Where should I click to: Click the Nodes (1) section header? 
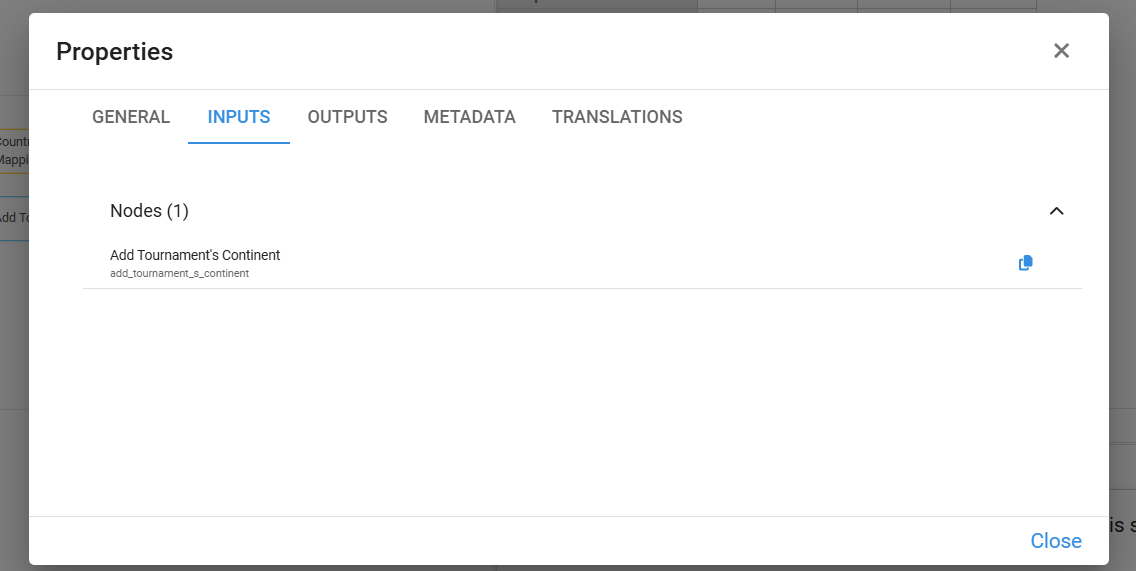[x=150, y=211]
